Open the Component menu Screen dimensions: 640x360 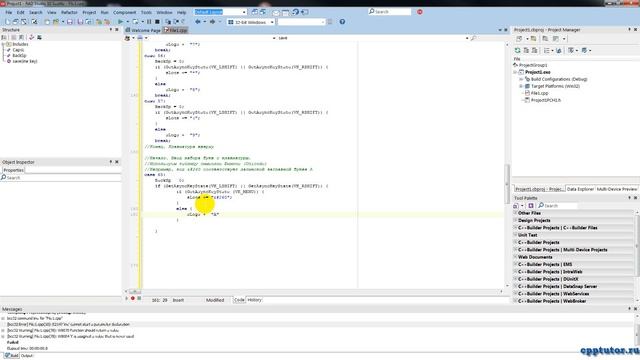124,13
